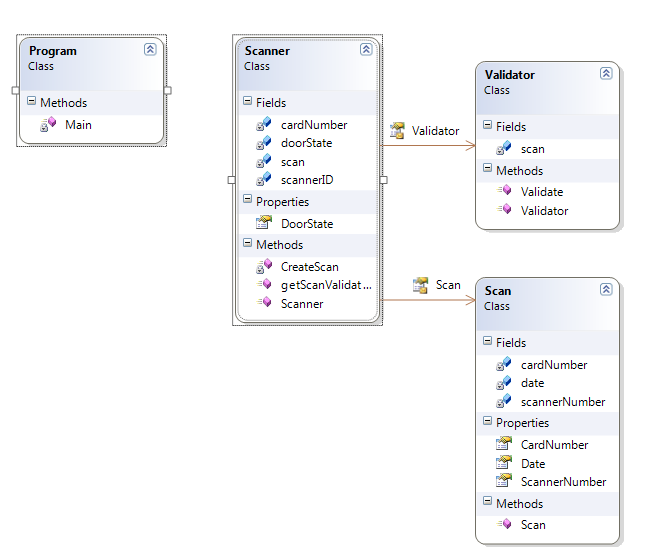Collapse the Properties section in Scanner class
Screen dimensions: 660x555
pos(248,199)
